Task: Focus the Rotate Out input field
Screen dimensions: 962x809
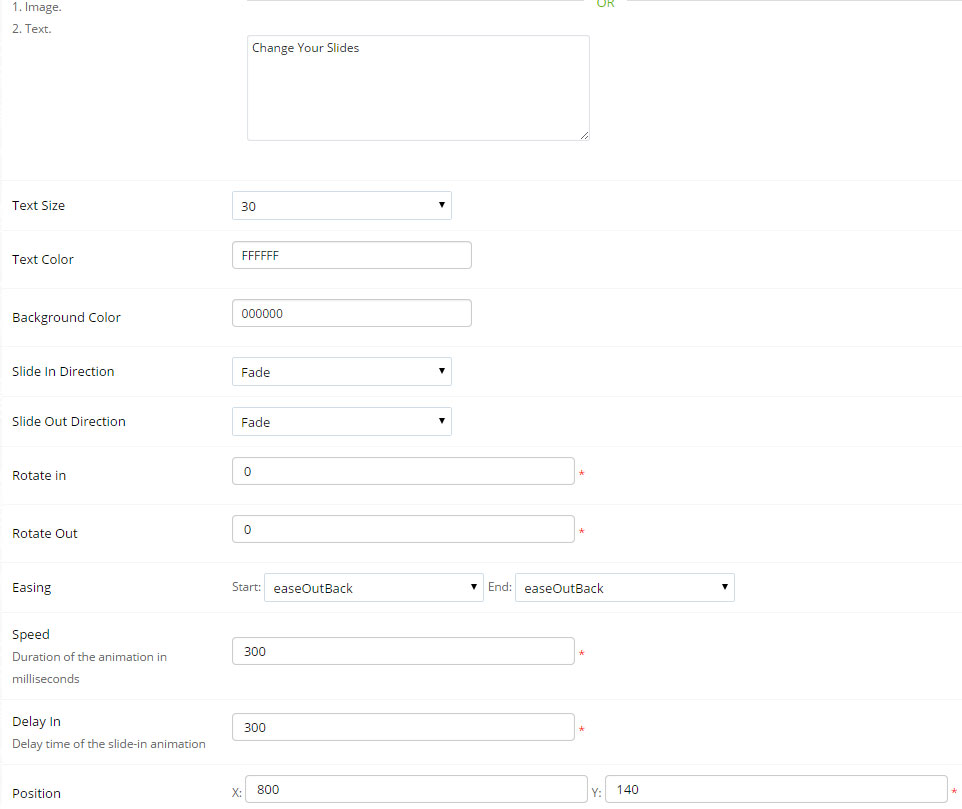Action: (x=403, y=530)
